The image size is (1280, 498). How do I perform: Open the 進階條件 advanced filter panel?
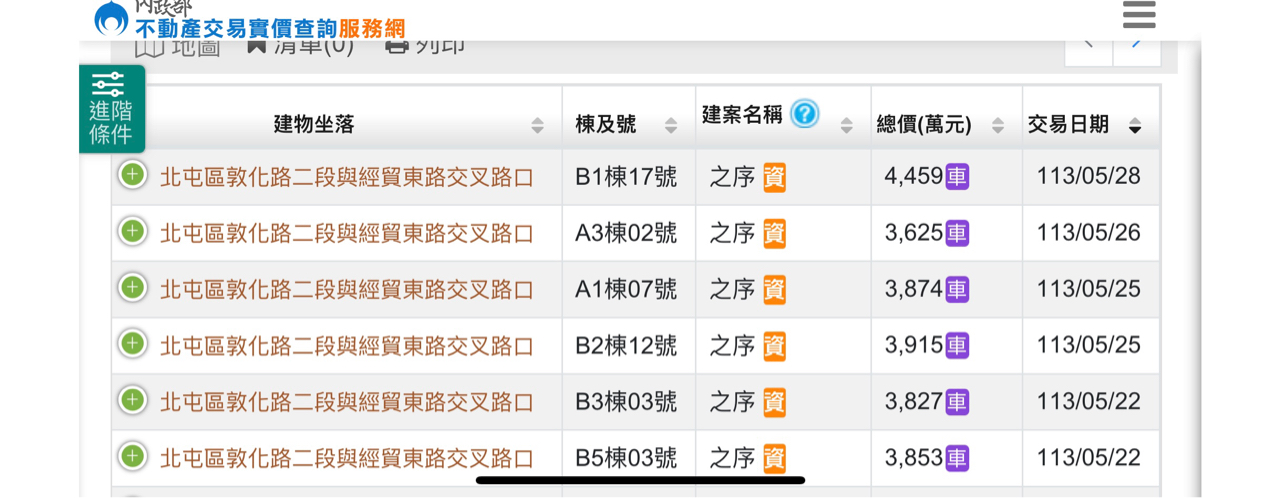coord(111,109)
